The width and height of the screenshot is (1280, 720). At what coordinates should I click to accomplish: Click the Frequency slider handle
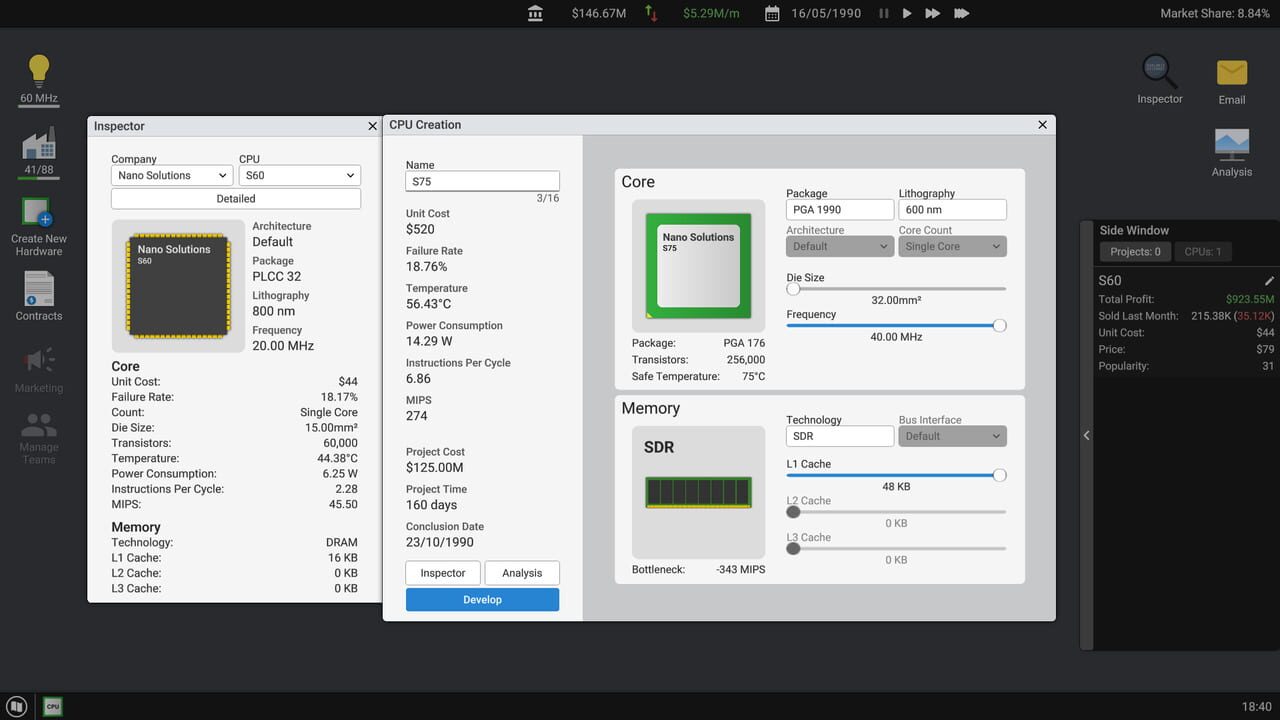(999, 326)
